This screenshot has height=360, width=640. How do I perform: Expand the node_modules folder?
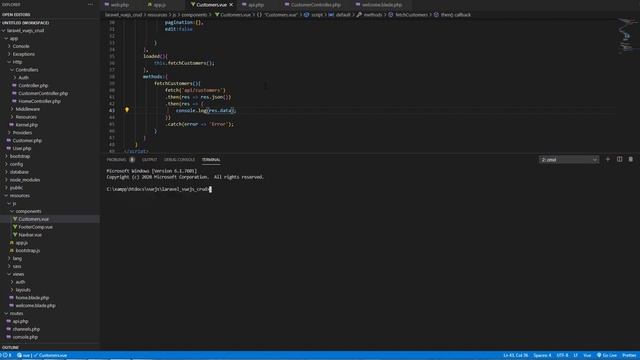[24, 180]
